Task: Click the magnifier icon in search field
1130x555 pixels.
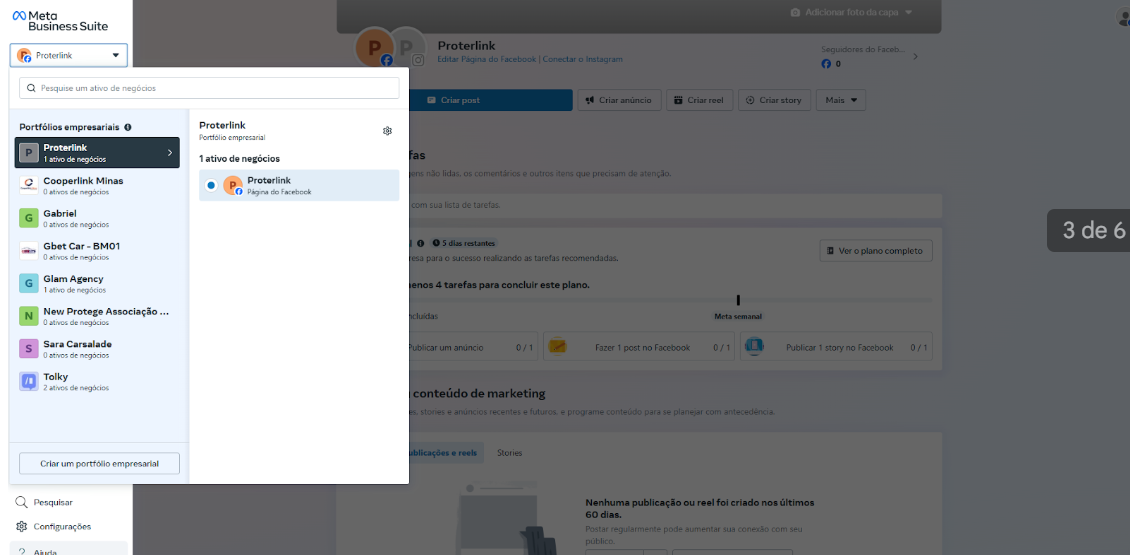Action: [x=32, y=88]
